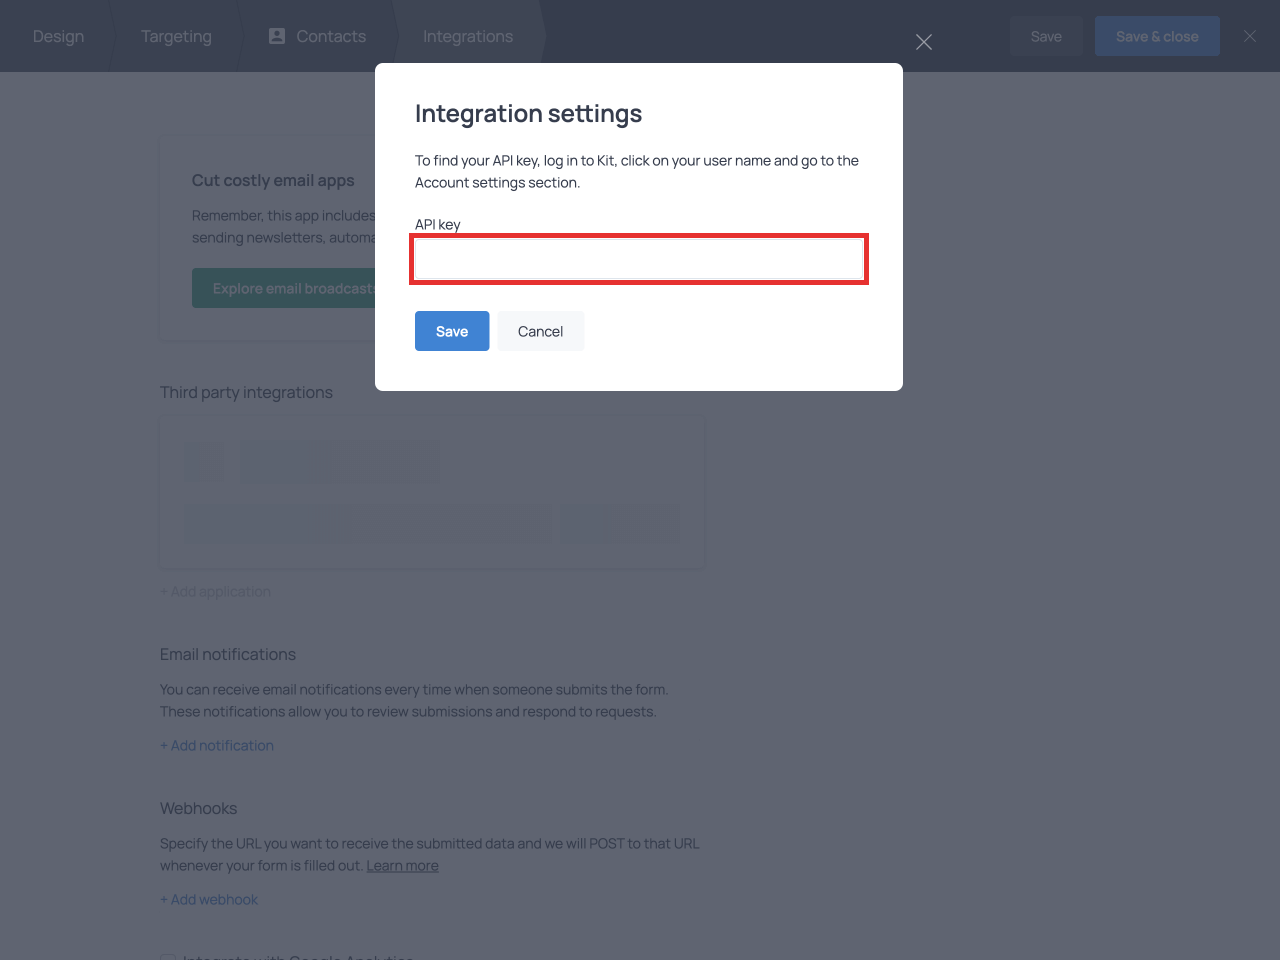Click the Save & close button
Viewport: 1280px width, 960px height.
1157,36
